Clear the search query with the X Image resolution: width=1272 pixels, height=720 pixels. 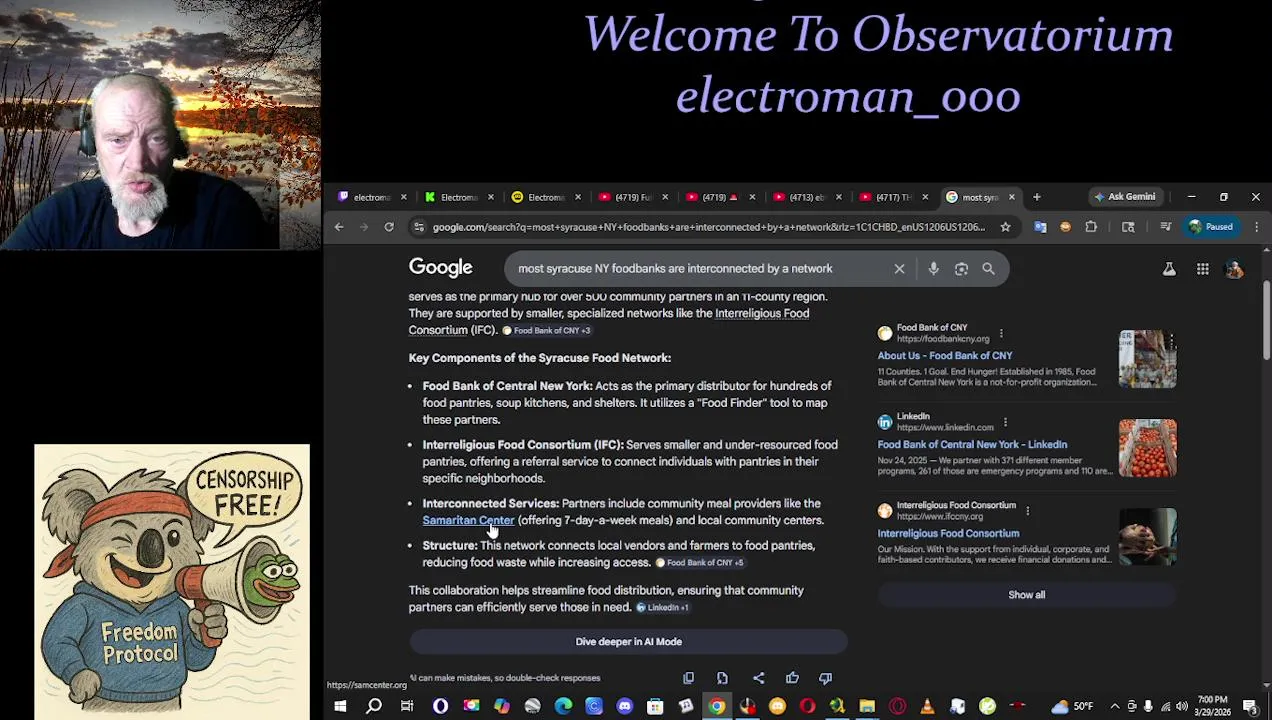pos(899,268)
